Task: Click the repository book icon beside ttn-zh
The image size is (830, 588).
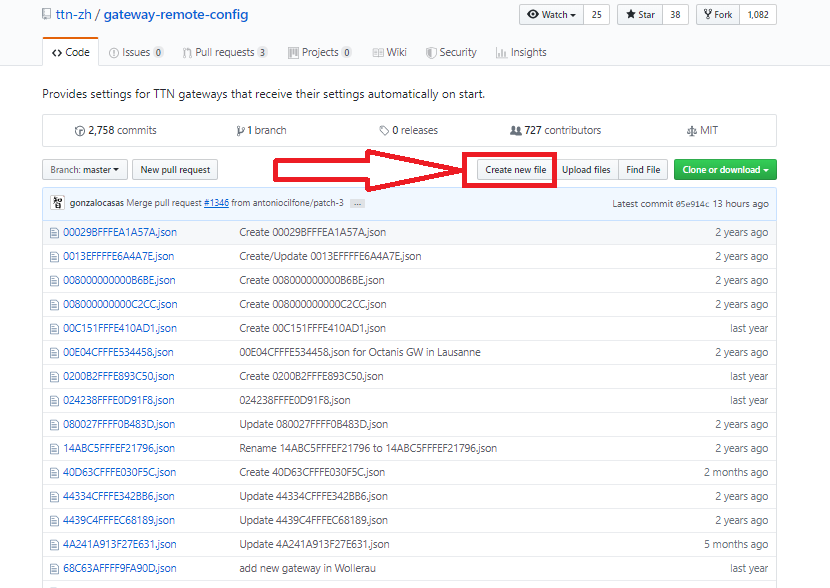Action: (47, 14)
